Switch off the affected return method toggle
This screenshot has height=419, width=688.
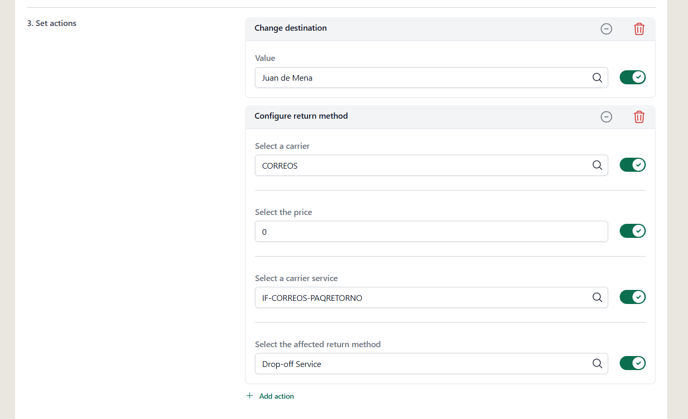click(x=632, y=363)
